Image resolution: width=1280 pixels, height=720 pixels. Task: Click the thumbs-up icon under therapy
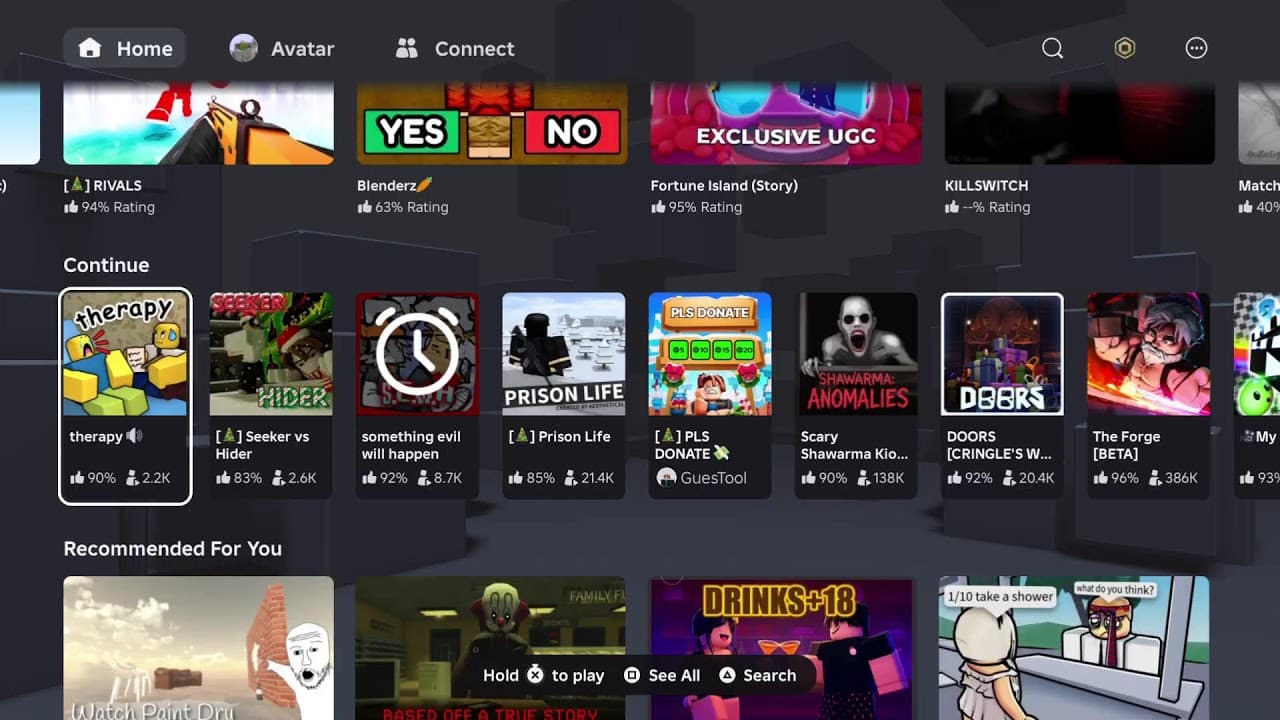pos(77,478)
